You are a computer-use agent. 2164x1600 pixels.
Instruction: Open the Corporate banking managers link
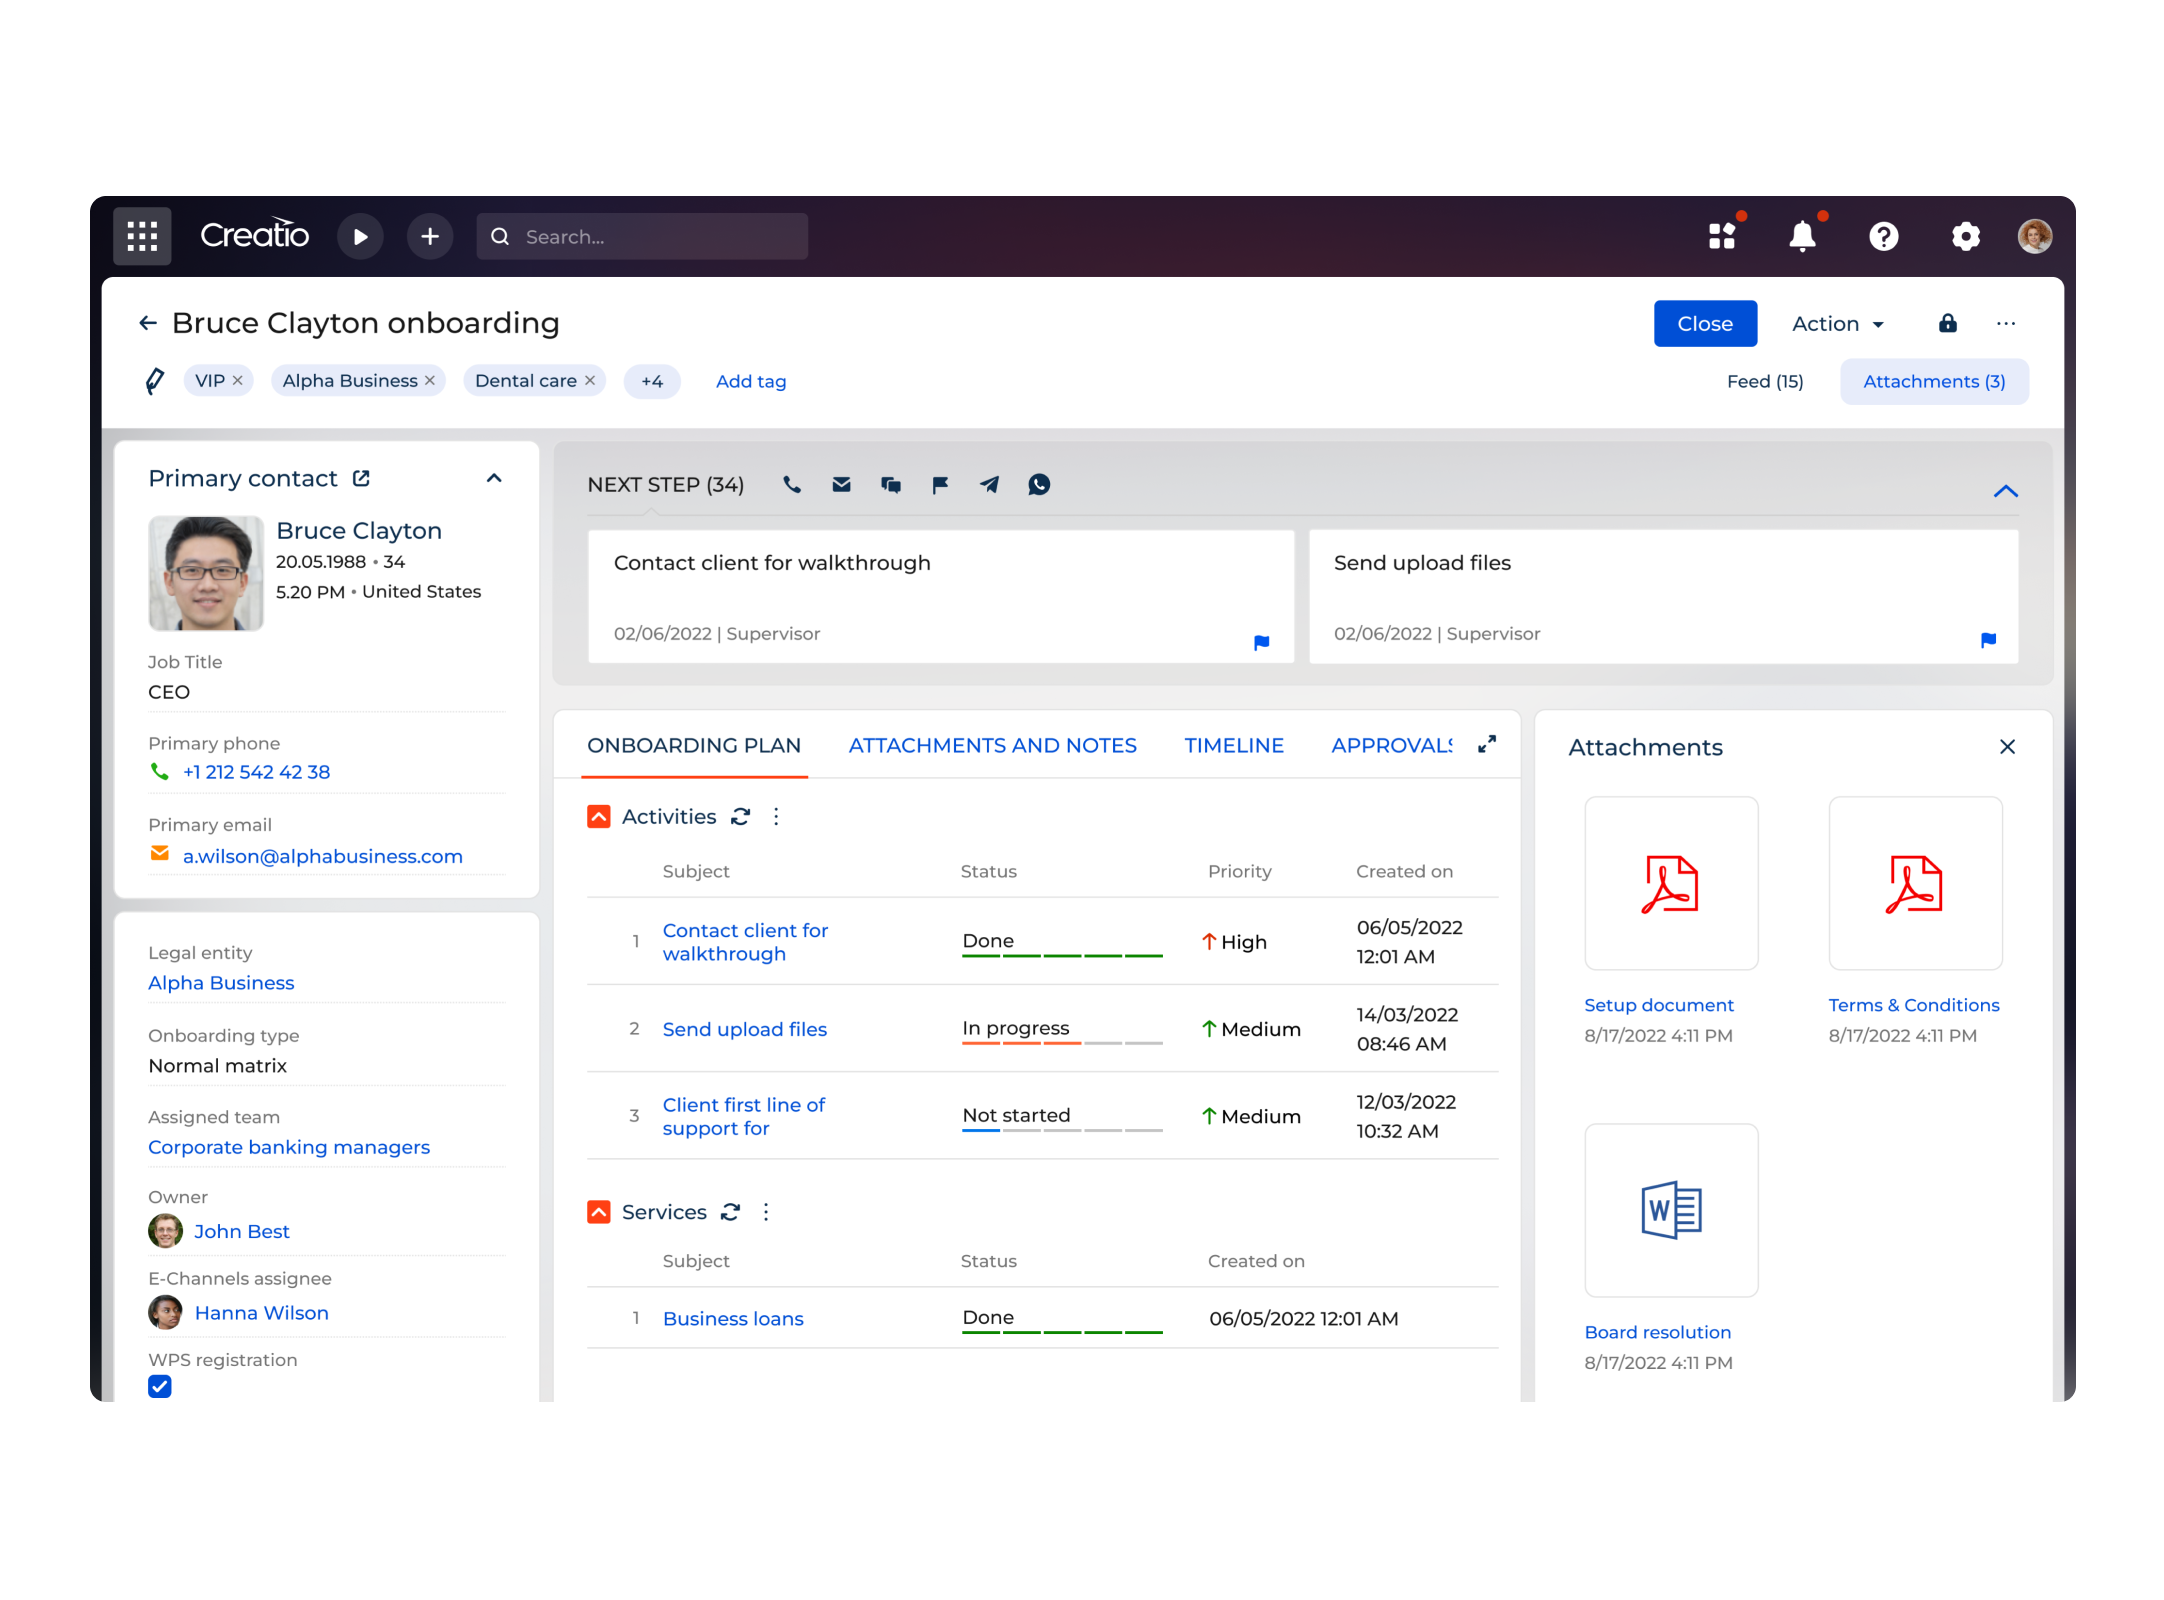(288, 1147)
